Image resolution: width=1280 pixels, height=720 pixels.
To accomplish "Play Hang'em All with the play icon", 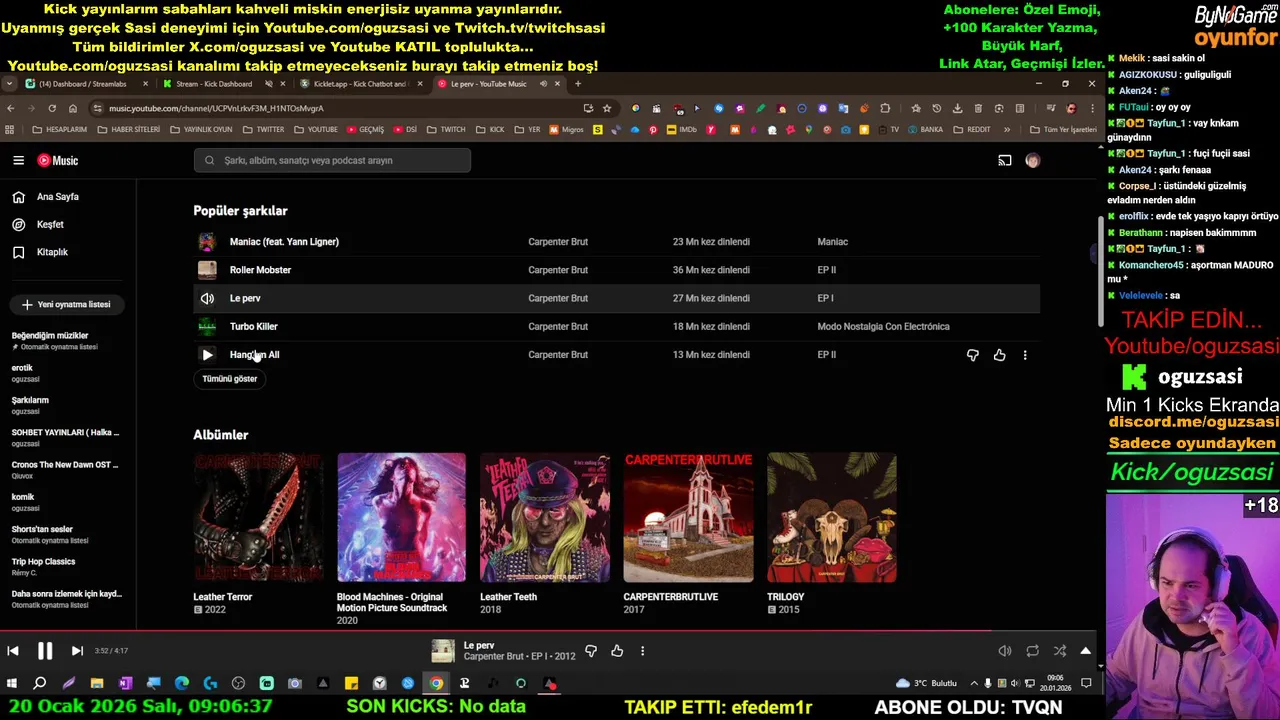I will [207, 355].
